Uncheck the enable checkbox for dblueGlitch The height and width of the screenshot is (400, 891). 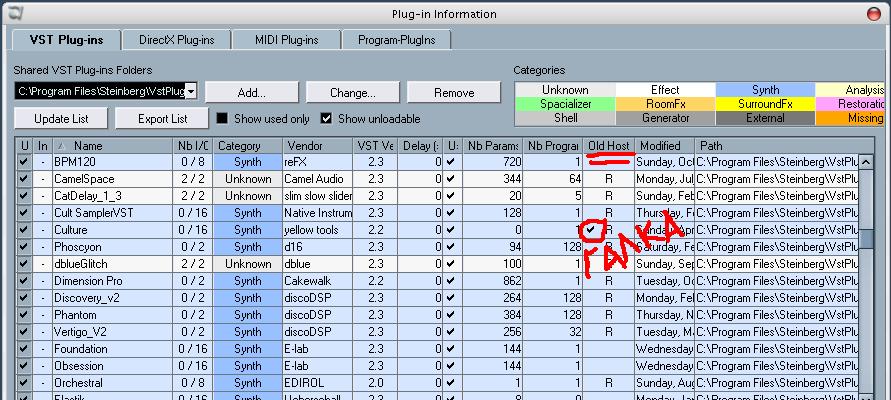pos(23,264)
